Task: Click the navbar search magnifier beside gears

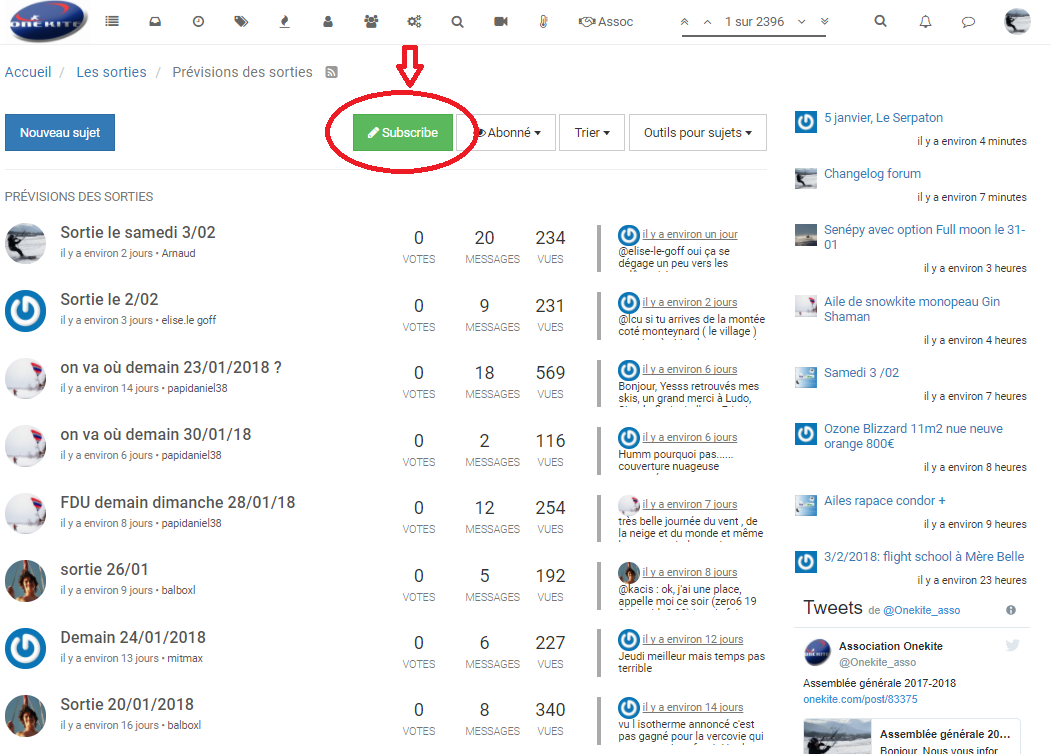Action: tap(457, 21)
